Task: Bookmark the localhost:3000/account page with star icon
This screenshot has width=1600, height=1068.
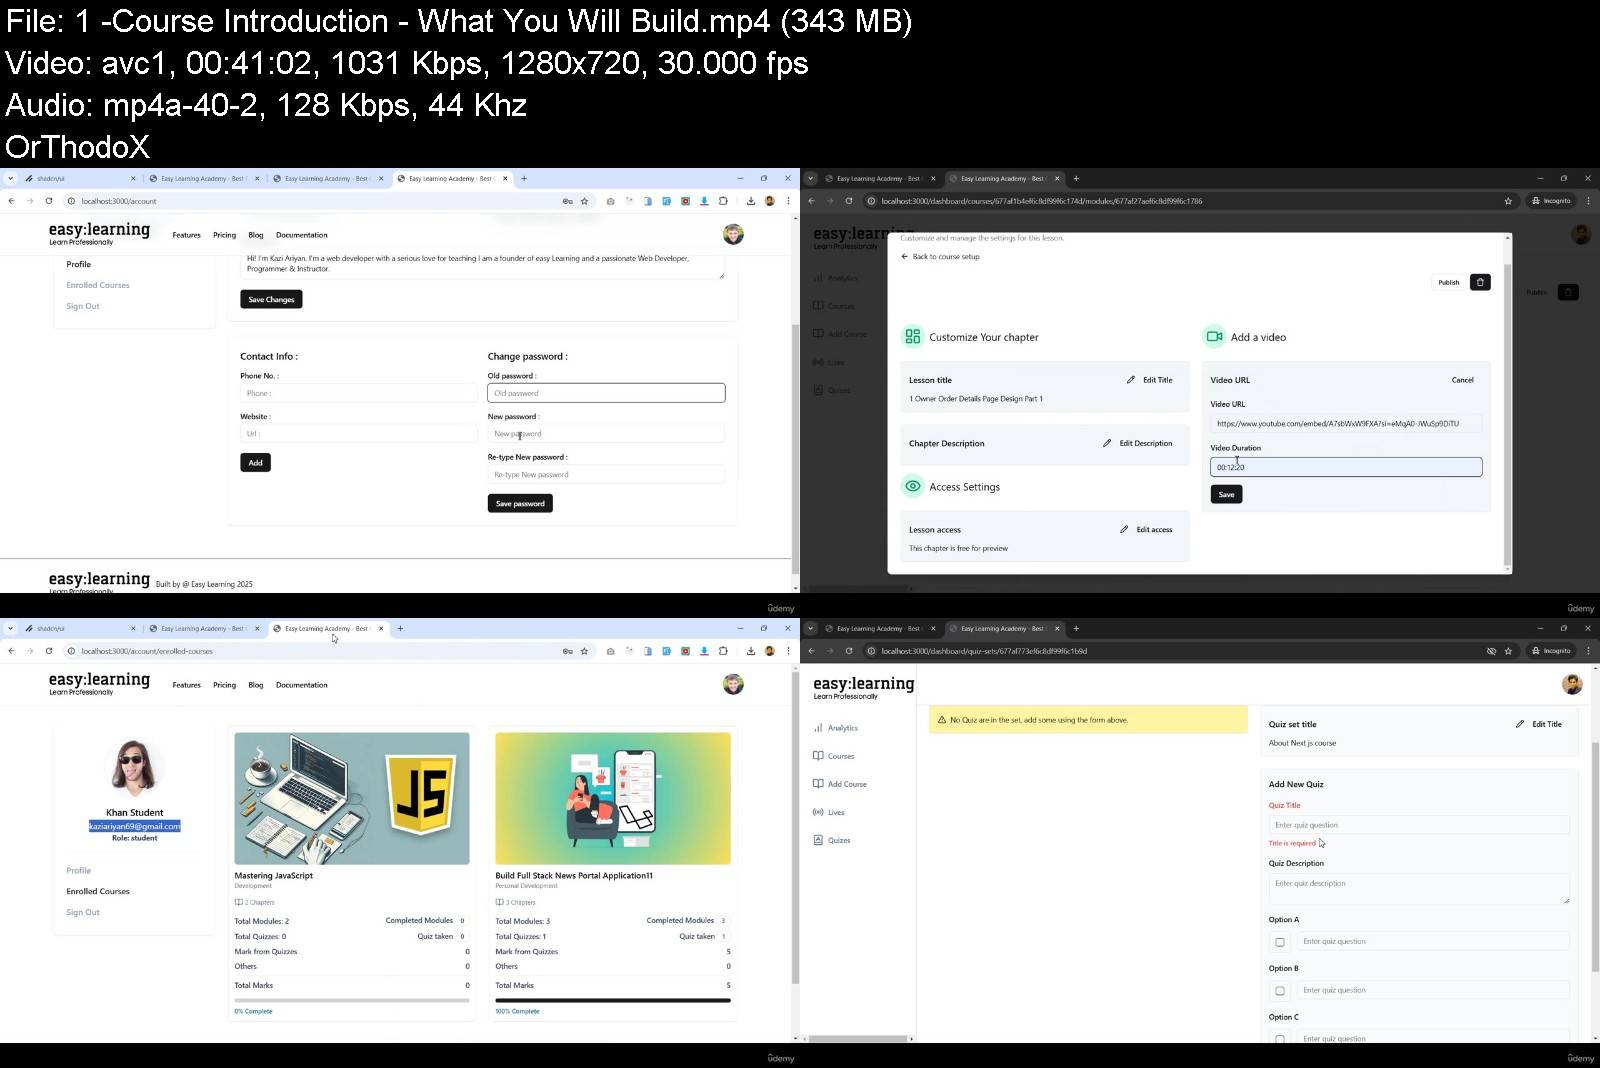Action: point(584,201)
